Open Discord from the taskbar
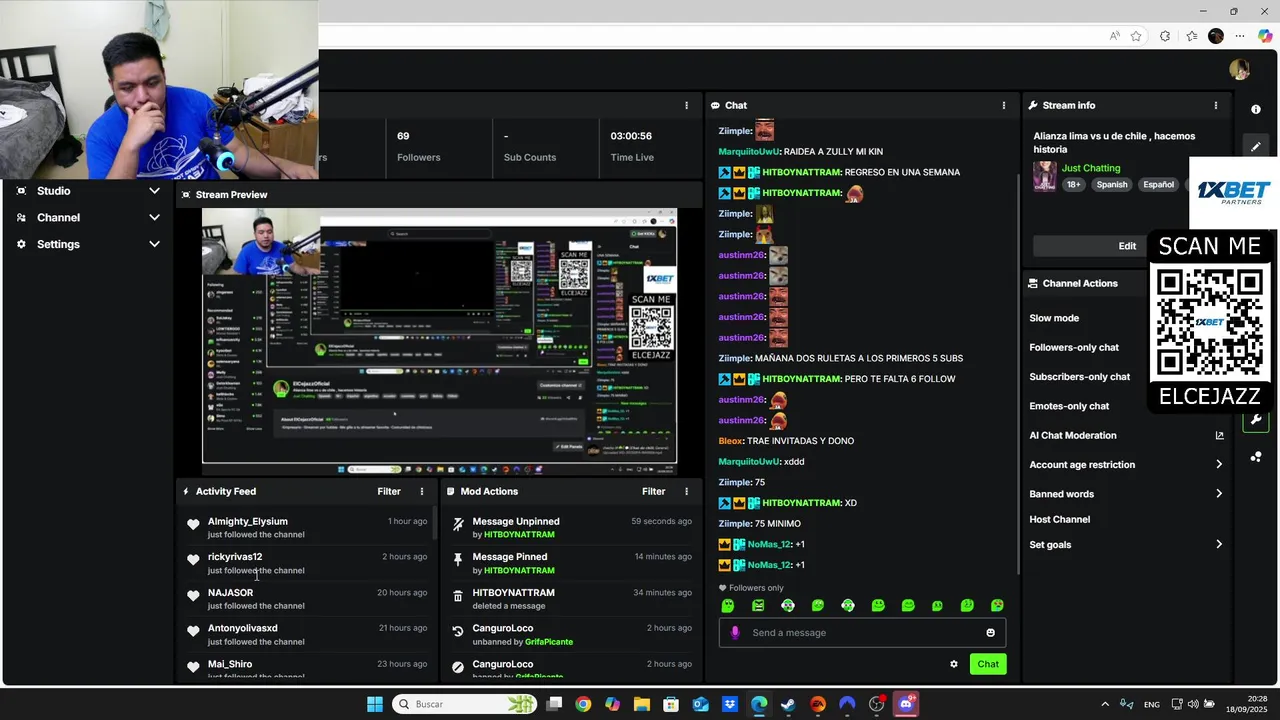This screenshot has height=720, width=1280. tap(906, 704)
